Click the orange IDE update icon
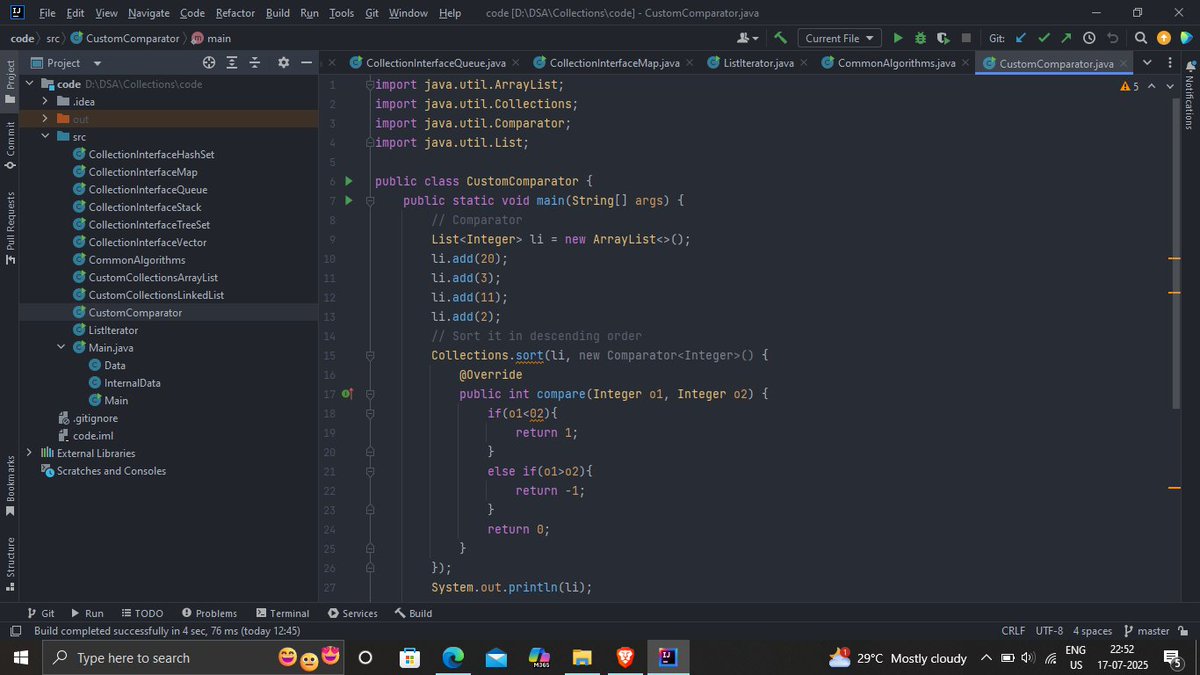The image size is (1200, 675). click(x=1163, y=38)
